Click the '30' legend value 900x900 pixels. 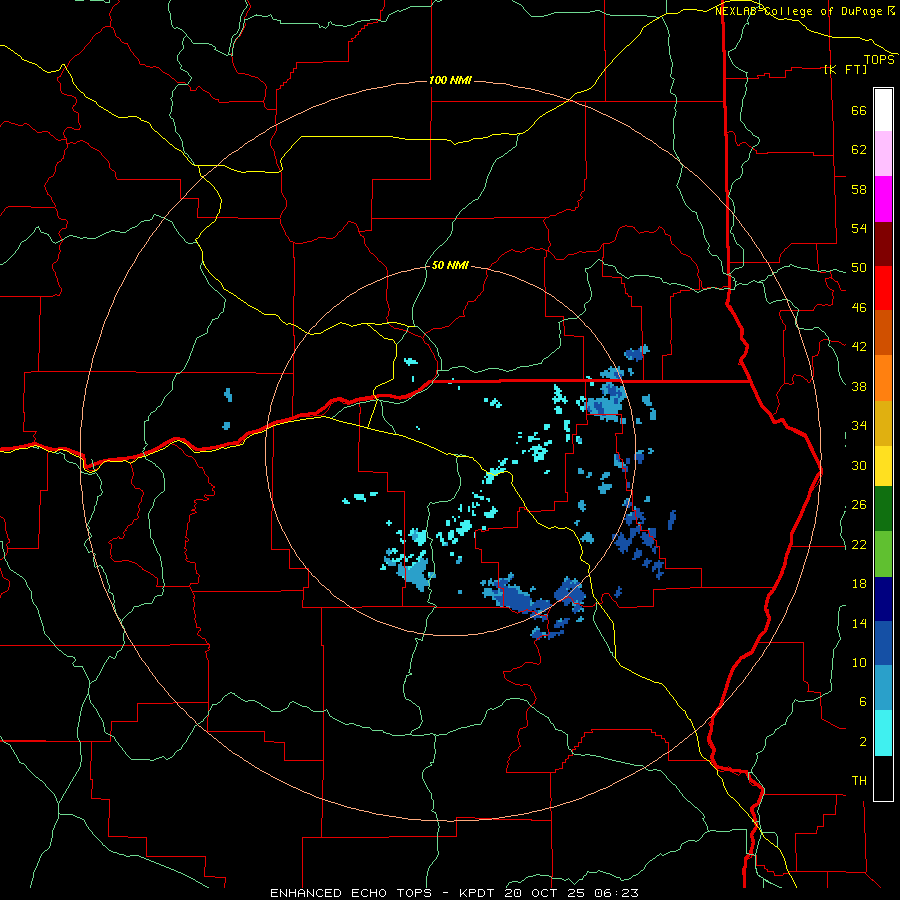(859, 465)
